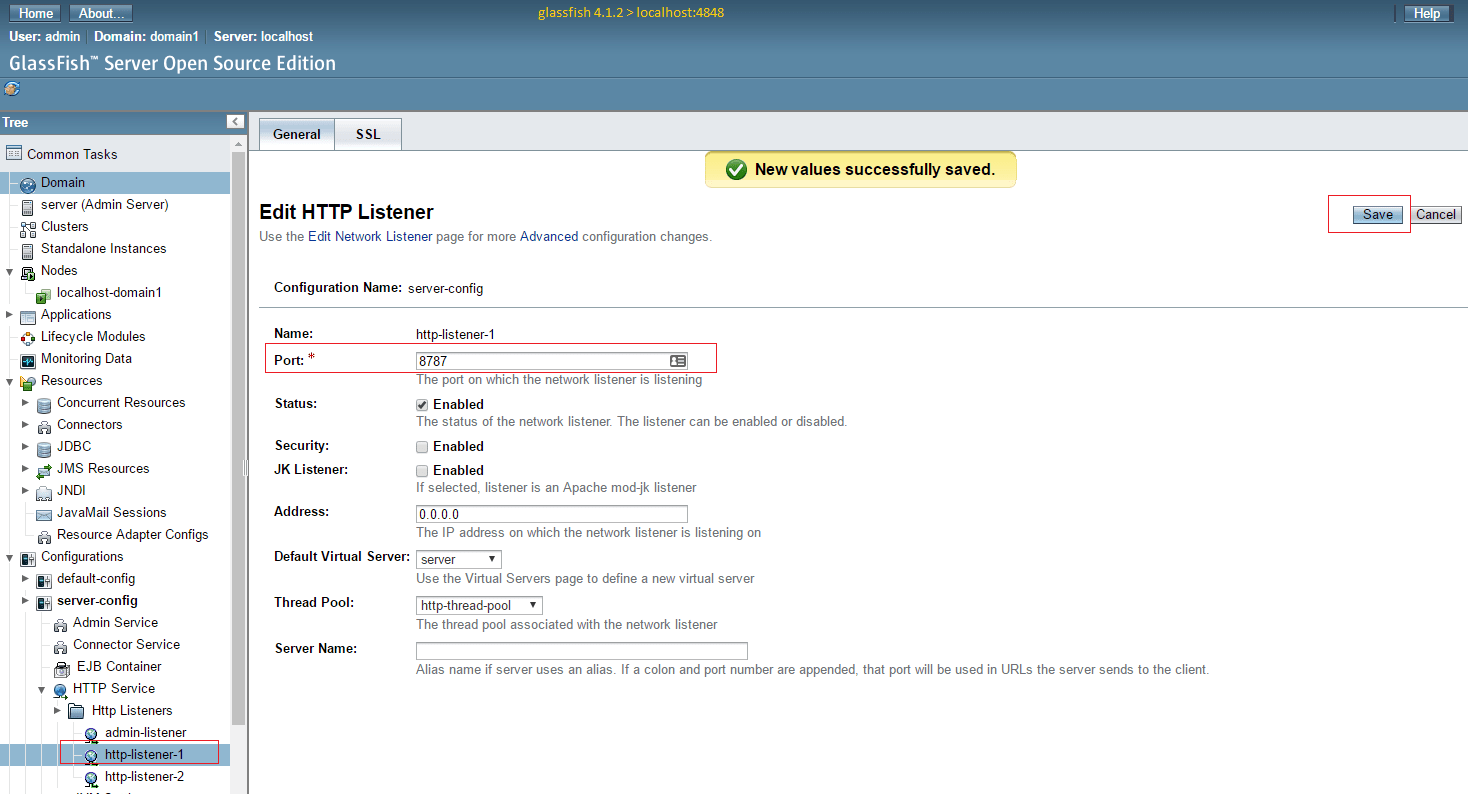This screenshot has width=1468, height=794.
Task: Click inside the Server Name input field
Action: [x=580, y=650]
